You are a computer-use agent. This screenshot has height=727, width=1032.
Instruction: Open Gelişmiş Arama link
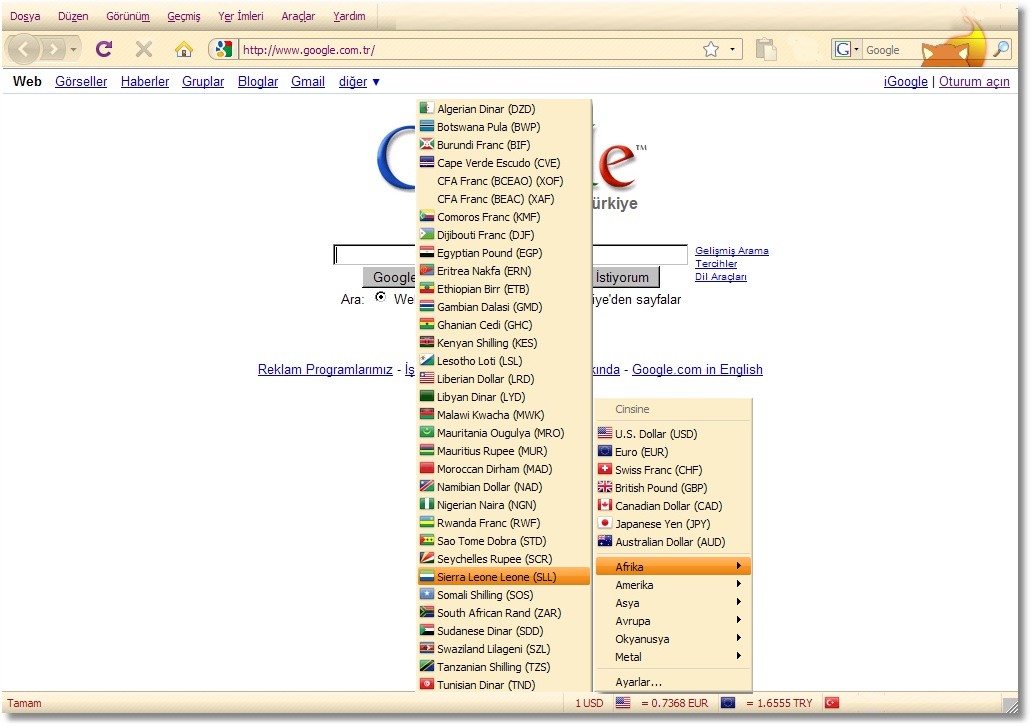point(732,251)
